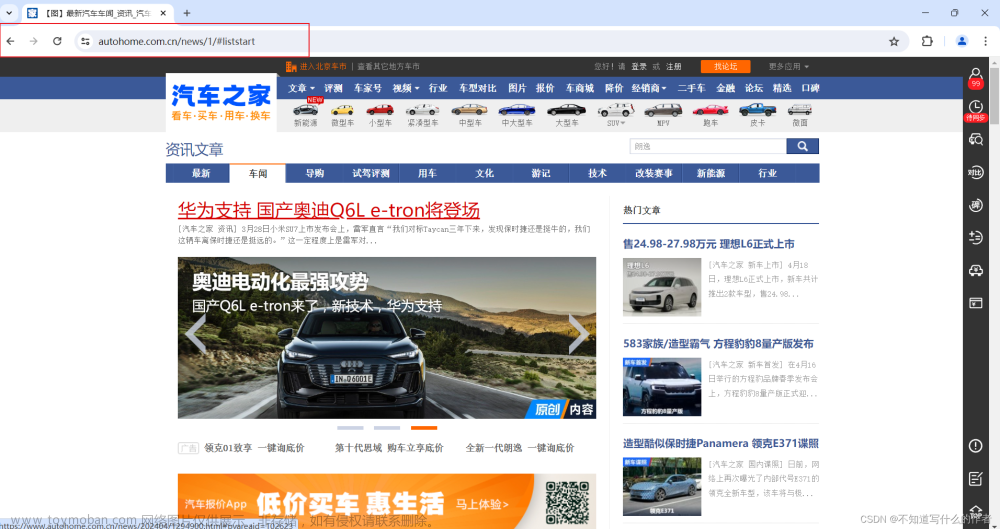This screenshot has height=529, width=1000.
Task: Select the first carousel indicator dash
Action: (x=350, y=428)
